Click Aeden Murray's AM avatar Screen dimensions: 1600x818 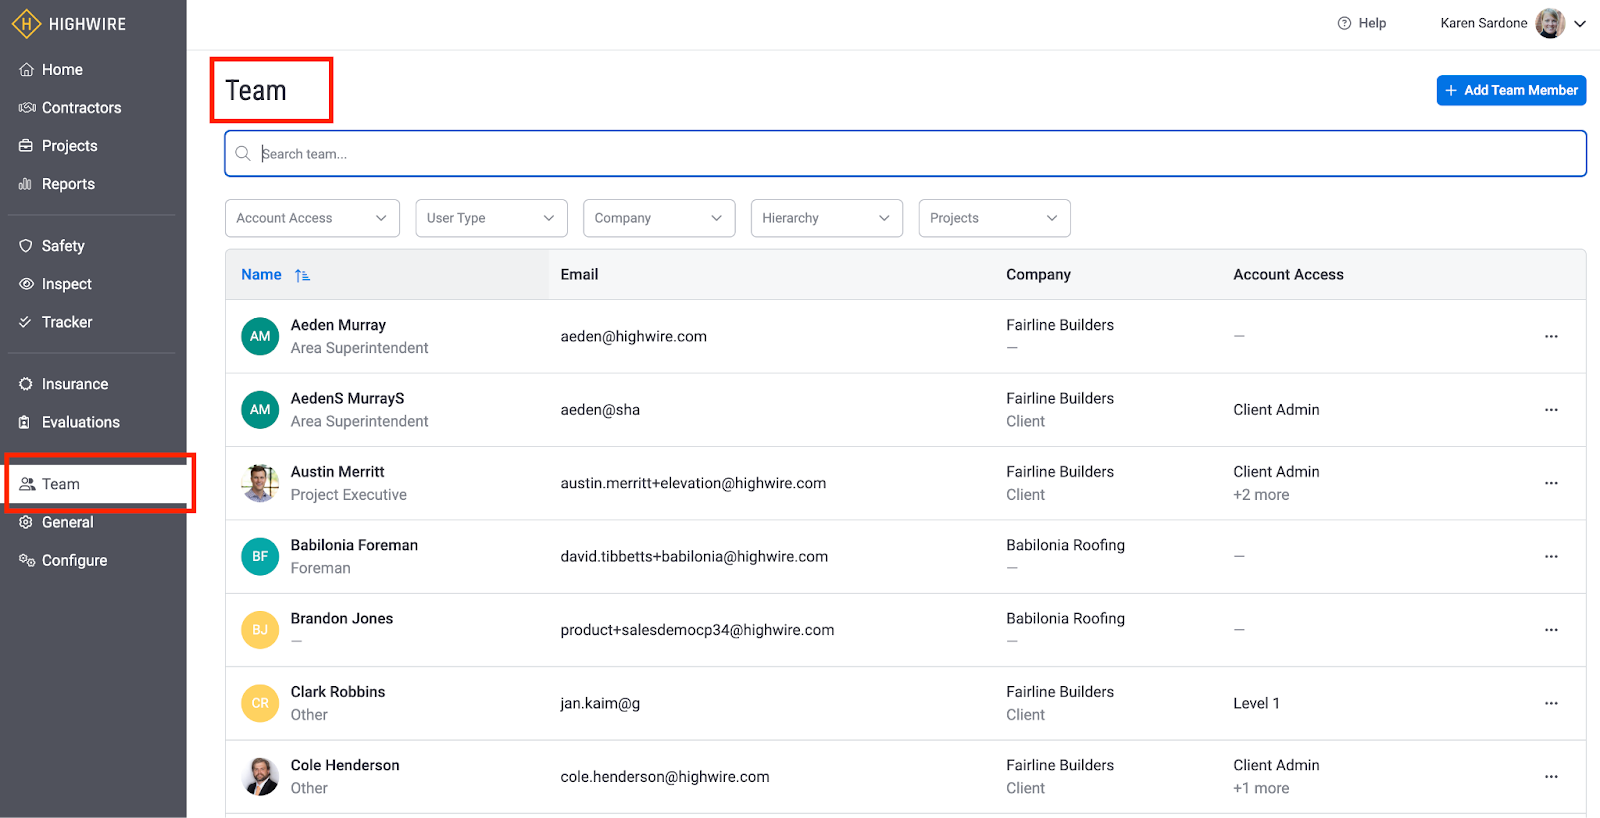pos(260,336)
